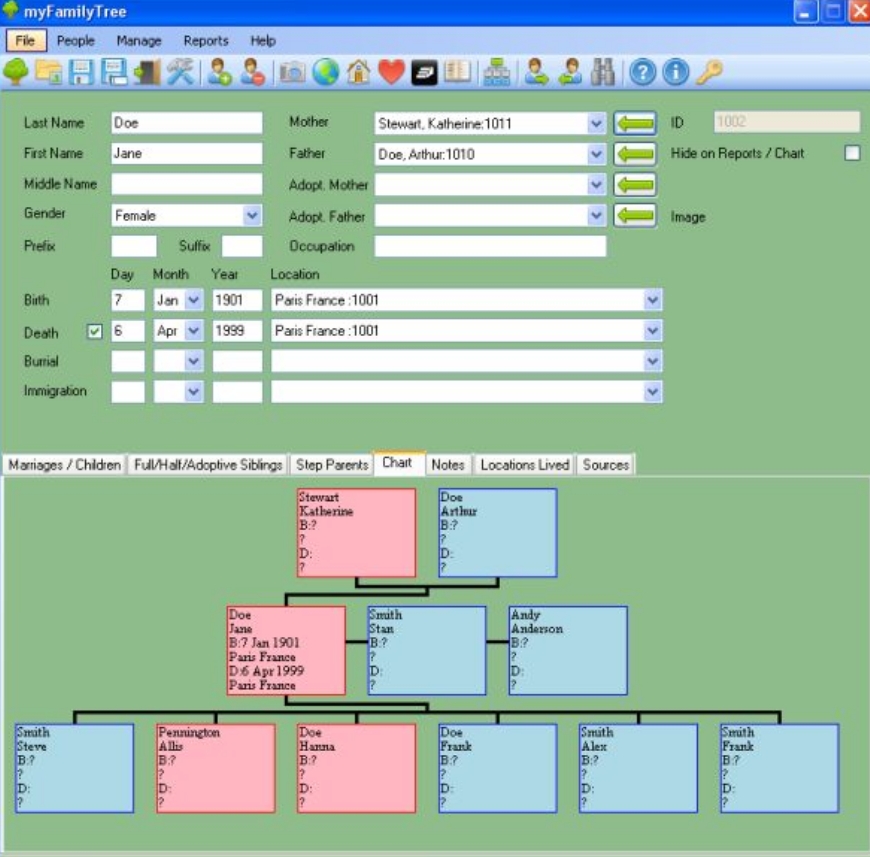Image resolution: width=870 pixels, height=857 pixels.
Task: Switch to the Marriages / Children tab
Action: [64, 465]
